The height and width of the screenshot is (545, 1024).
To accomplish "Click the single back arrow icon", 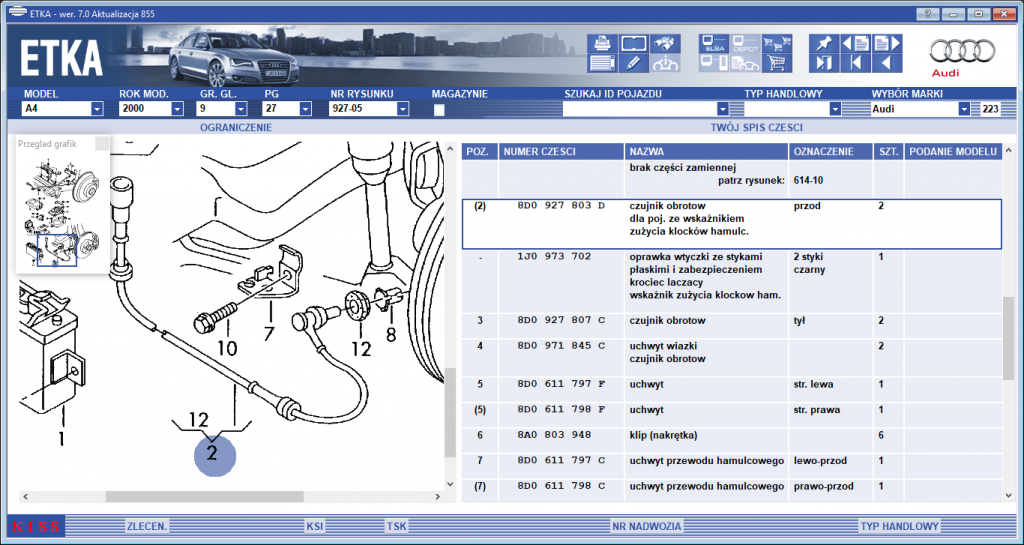I will (x=887, y=63).
